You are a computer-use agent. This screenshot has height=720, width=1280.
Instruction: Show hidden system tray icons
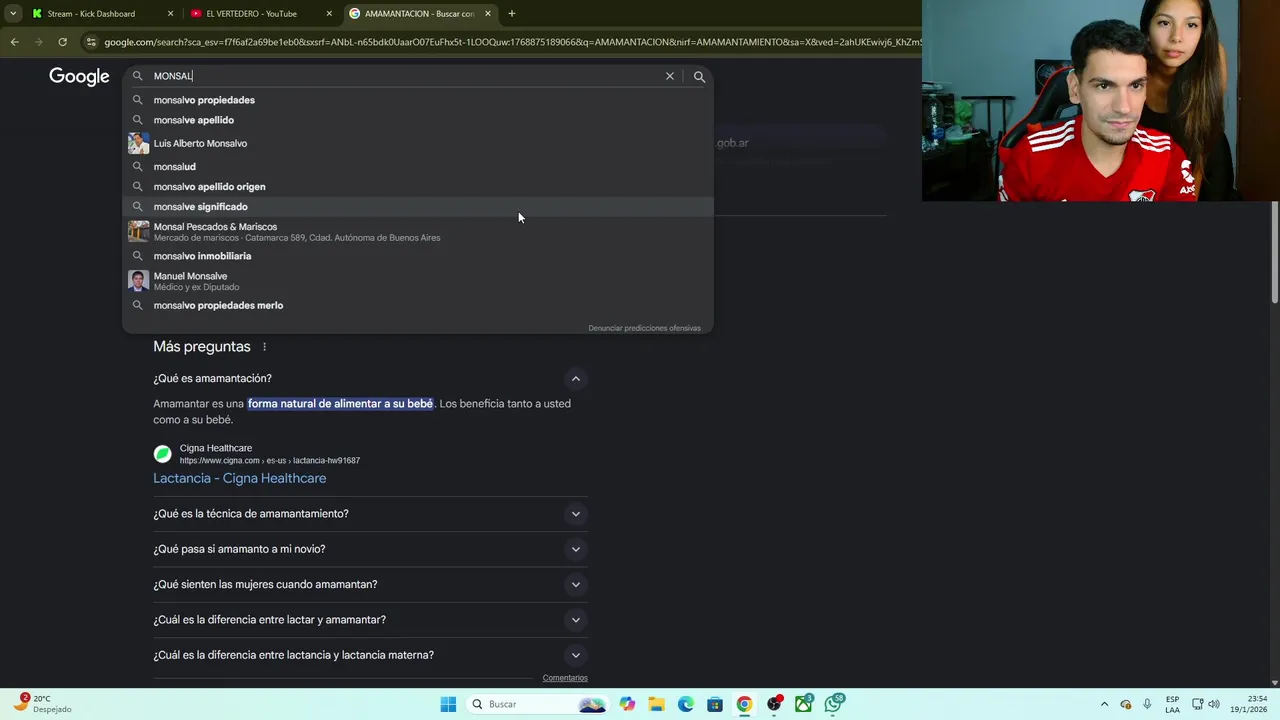1104,704
